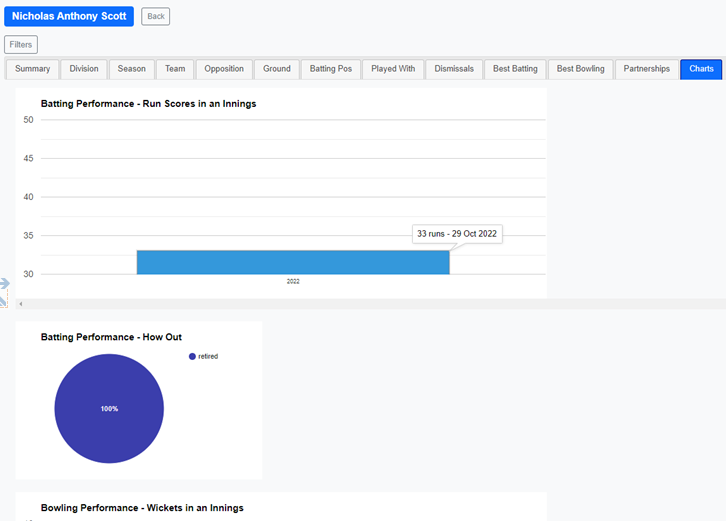Open the Partnerships tab
The height and width of the screenshot is (521, 726).
(x=647, y=69)
